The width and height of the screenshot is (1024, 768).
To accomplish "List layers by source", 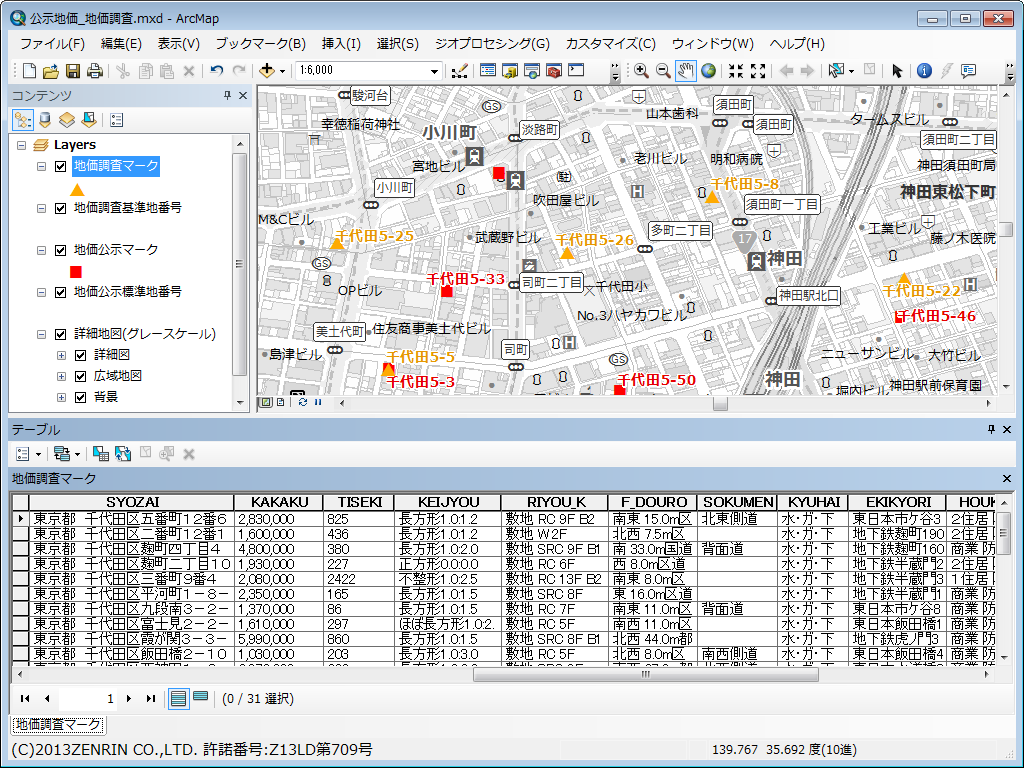I will tap(45, 120).
